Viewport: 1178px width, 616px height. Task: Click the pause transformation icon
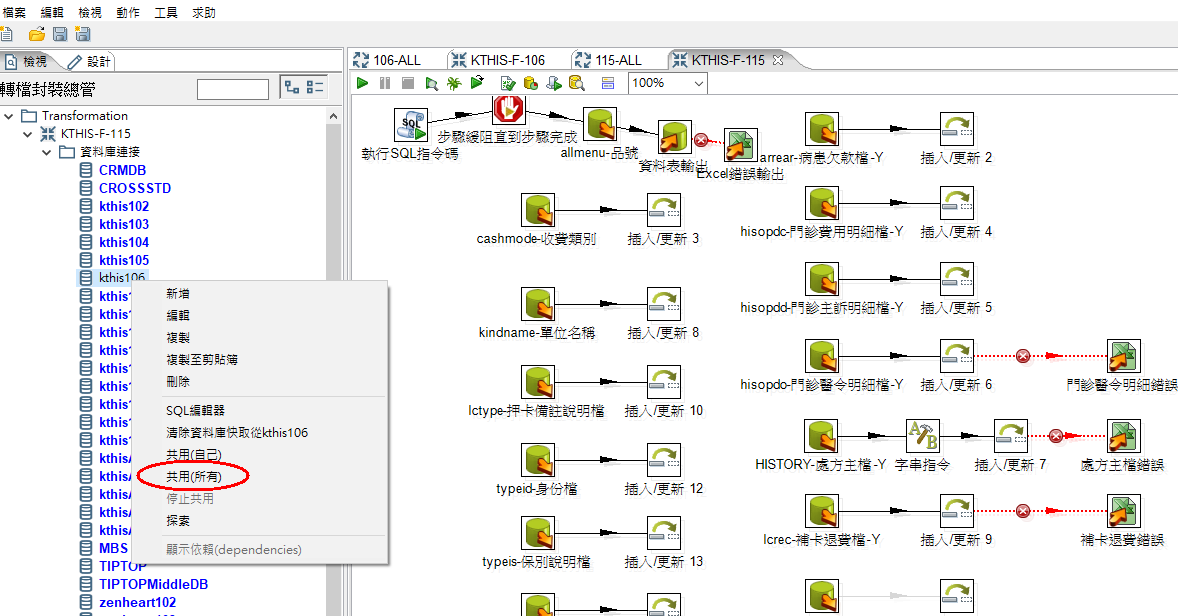pos(385,84)
